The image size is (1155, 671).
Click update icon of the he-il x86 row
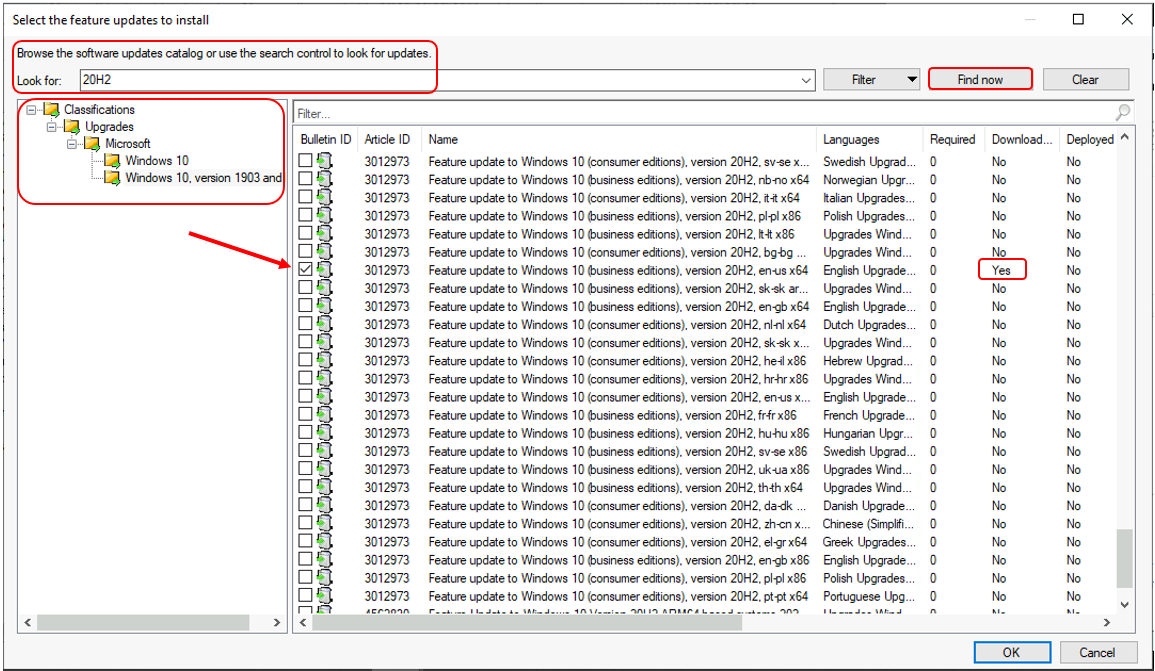324,361
